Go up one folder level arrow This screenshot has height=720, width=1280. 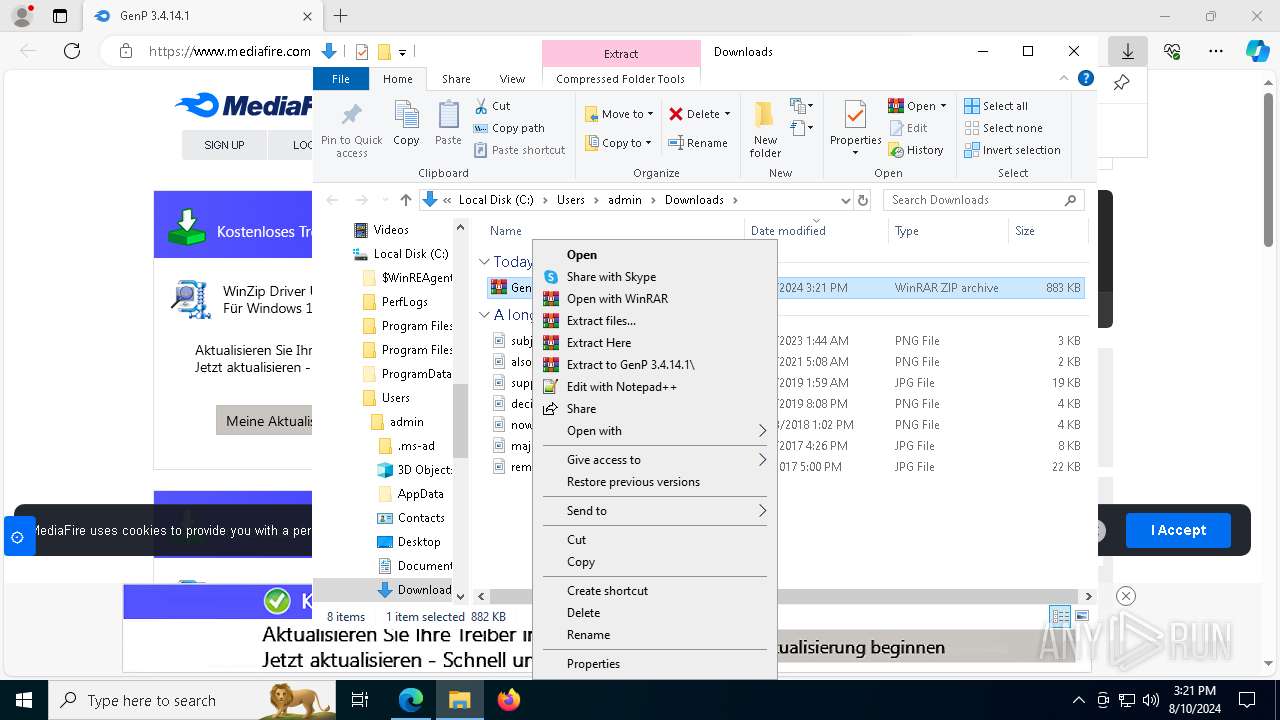(405, 200)
